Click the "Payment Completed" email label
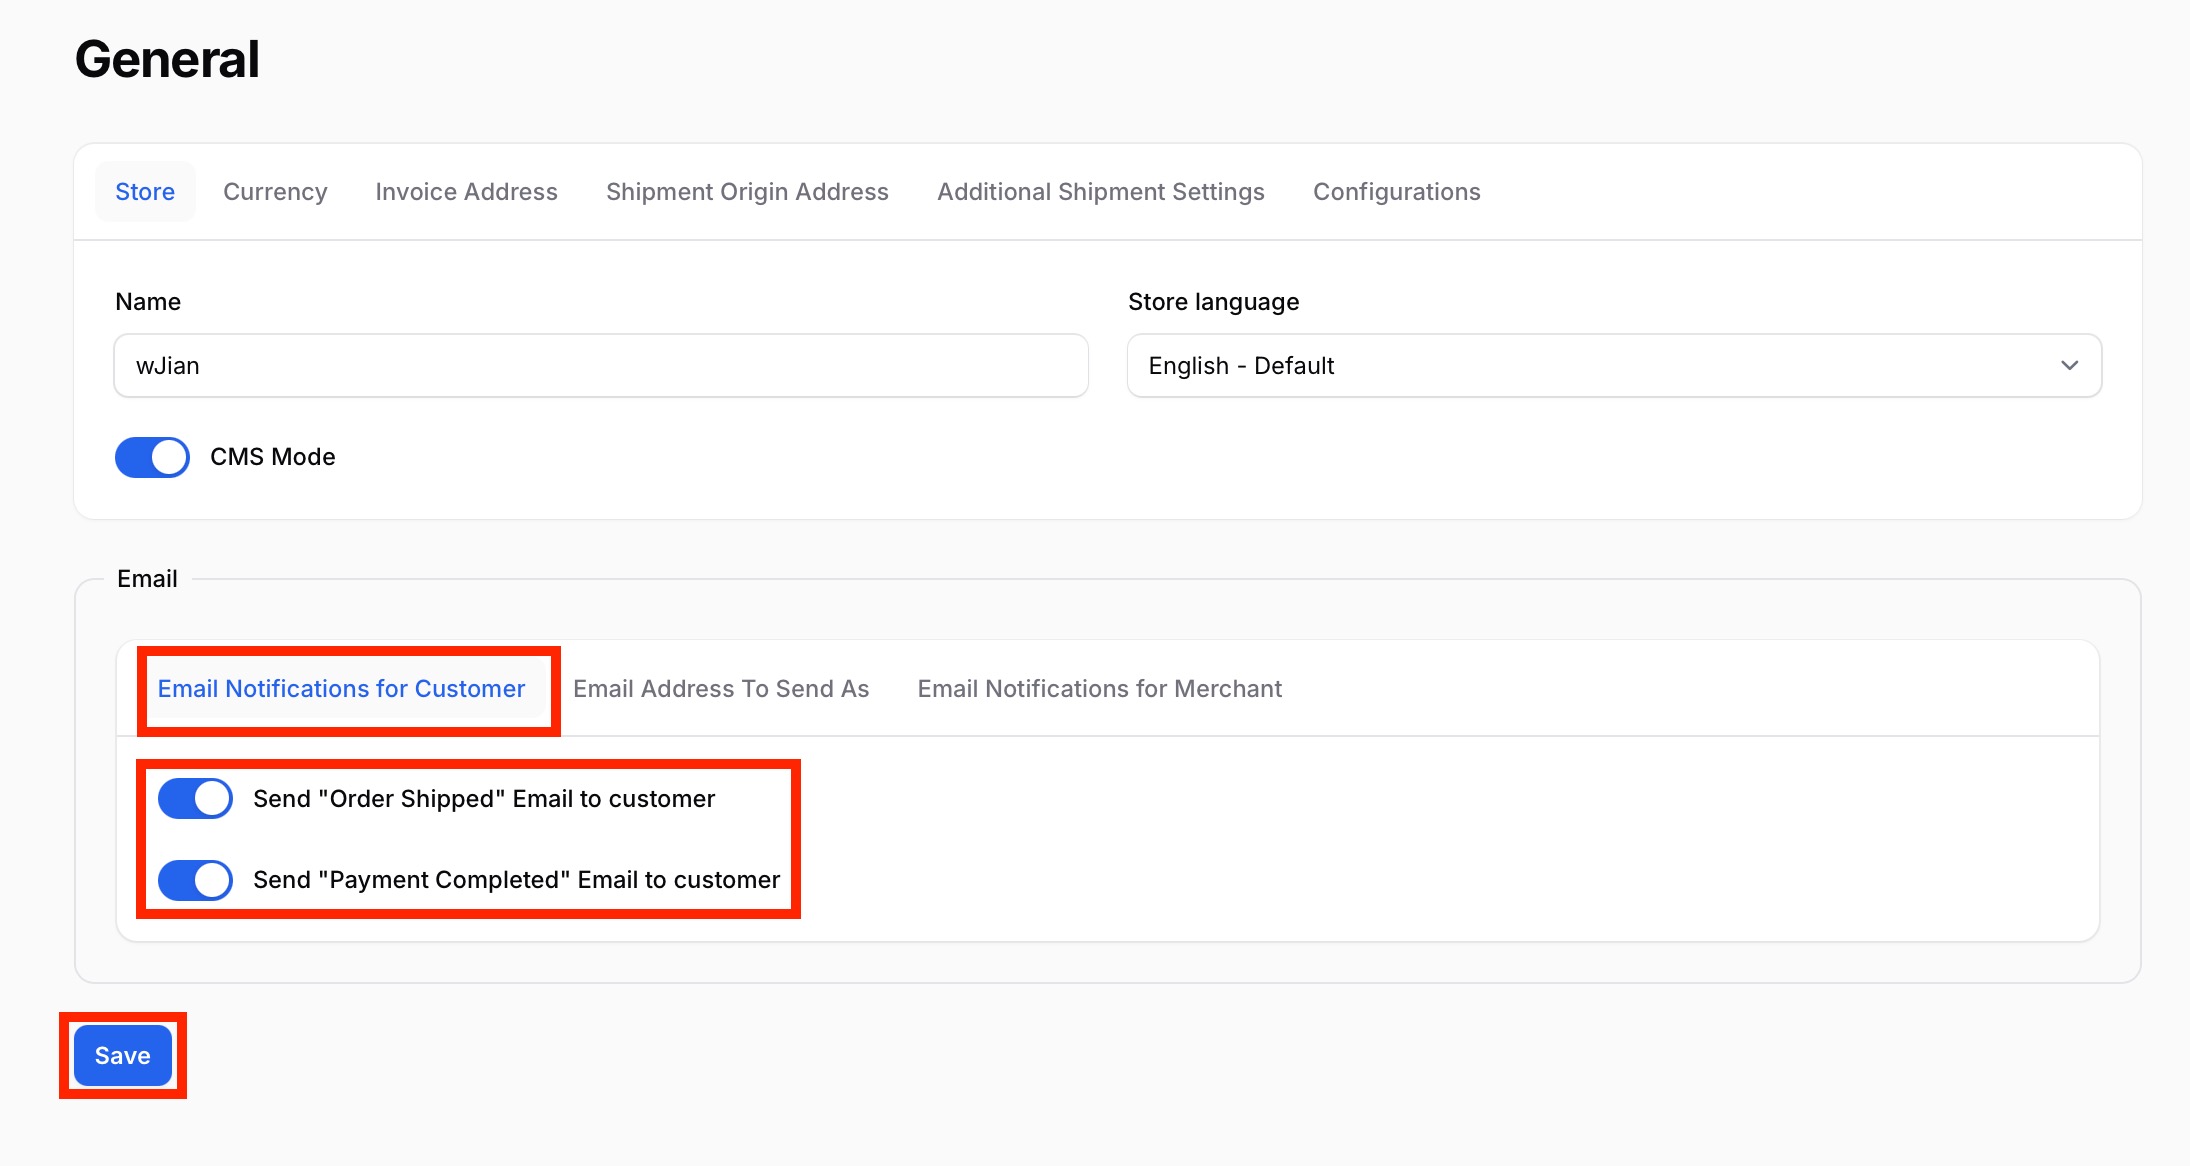Screen dimensions: 2190x1166 [516, 880]
